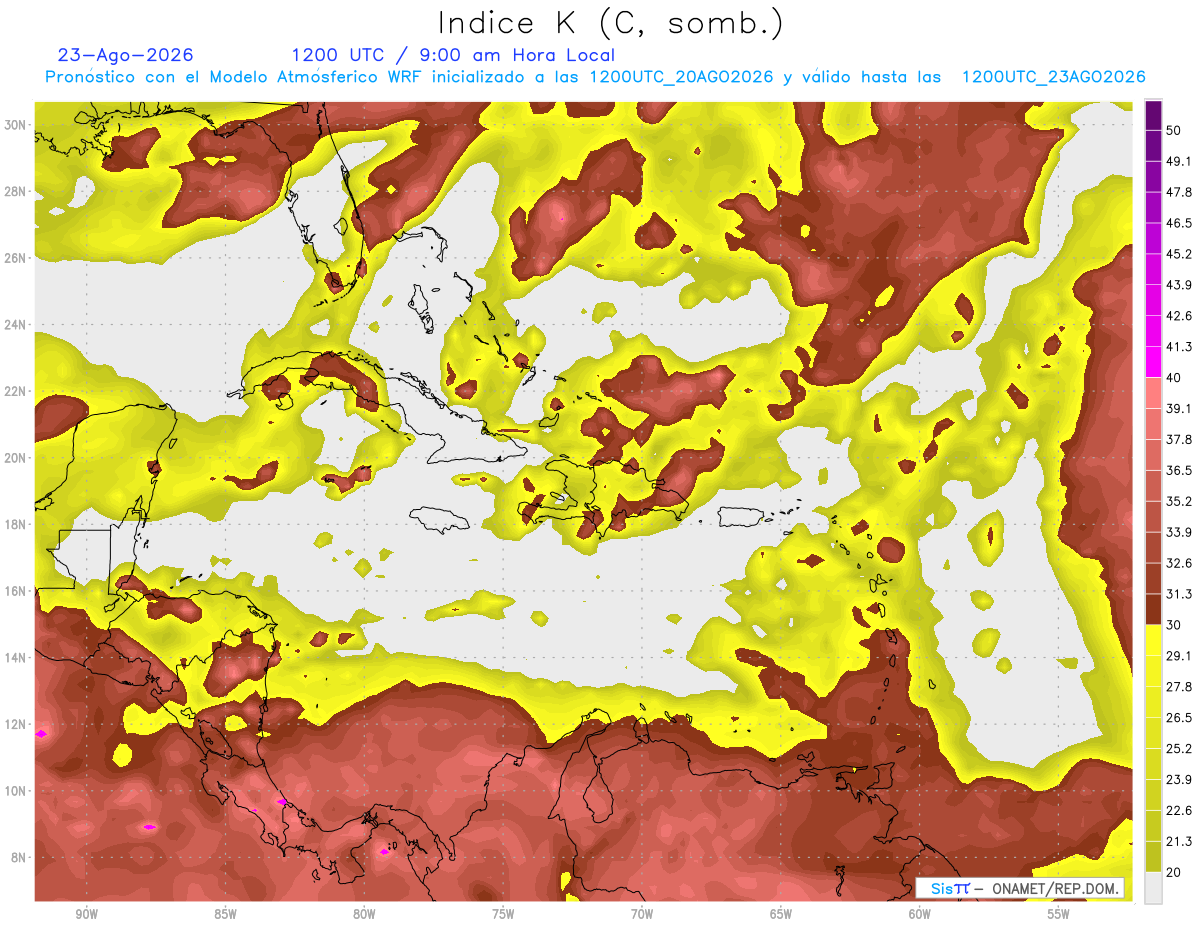
Task: Click the 10N latitude label
Action: 15,791
